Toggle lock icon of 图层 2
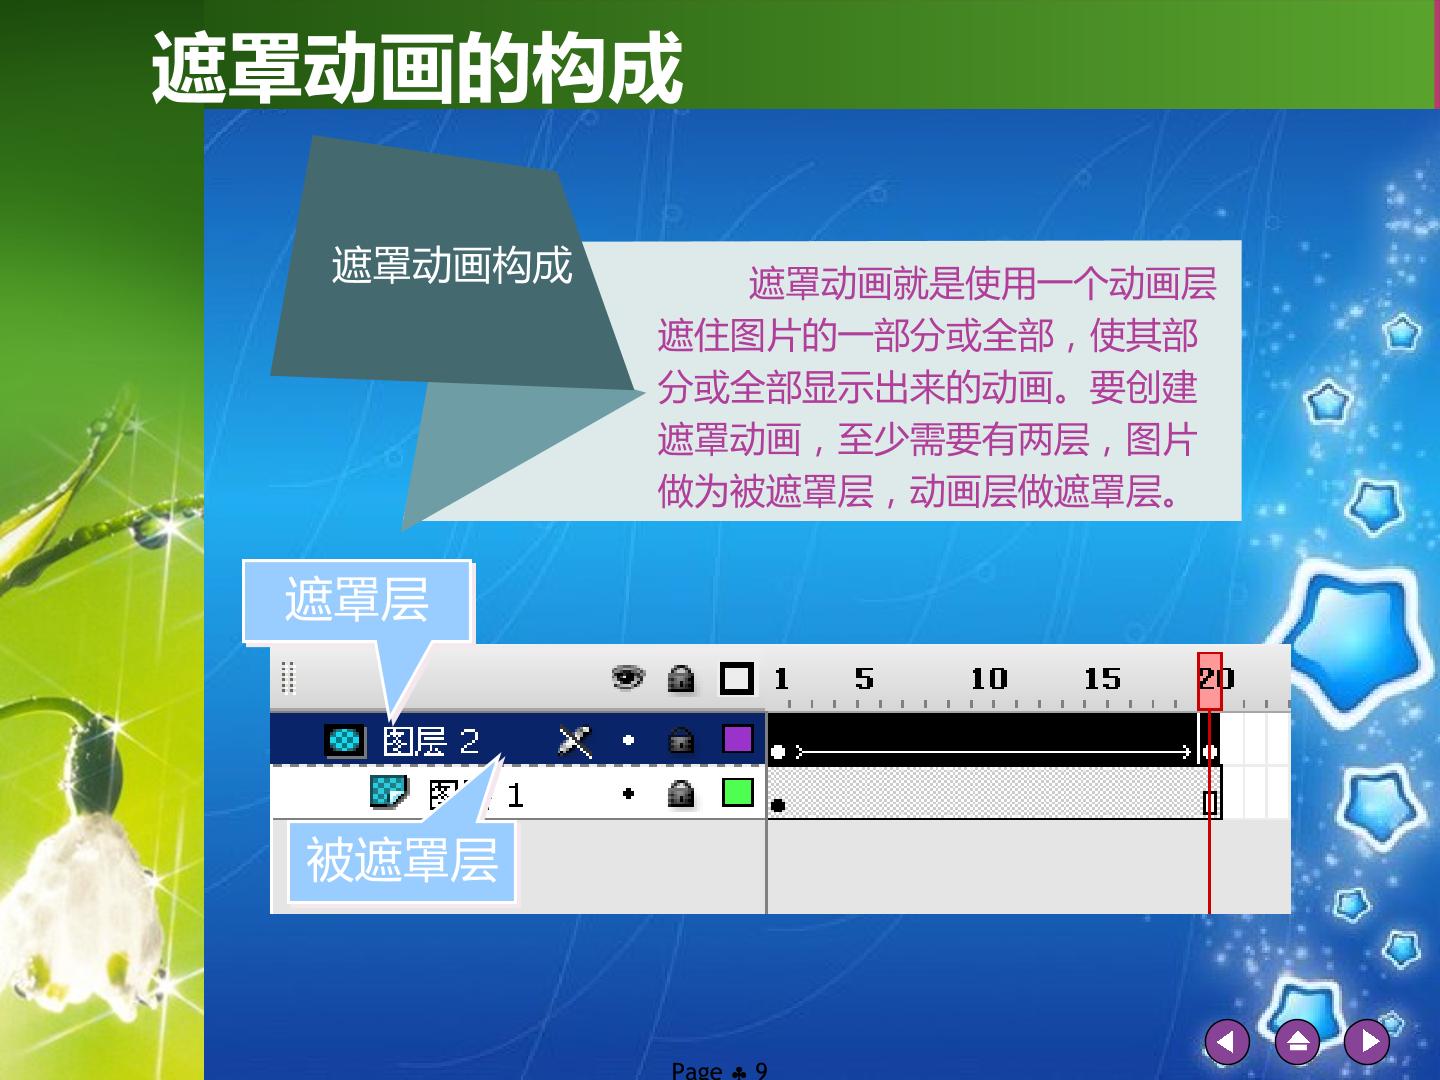 point(681,741)
